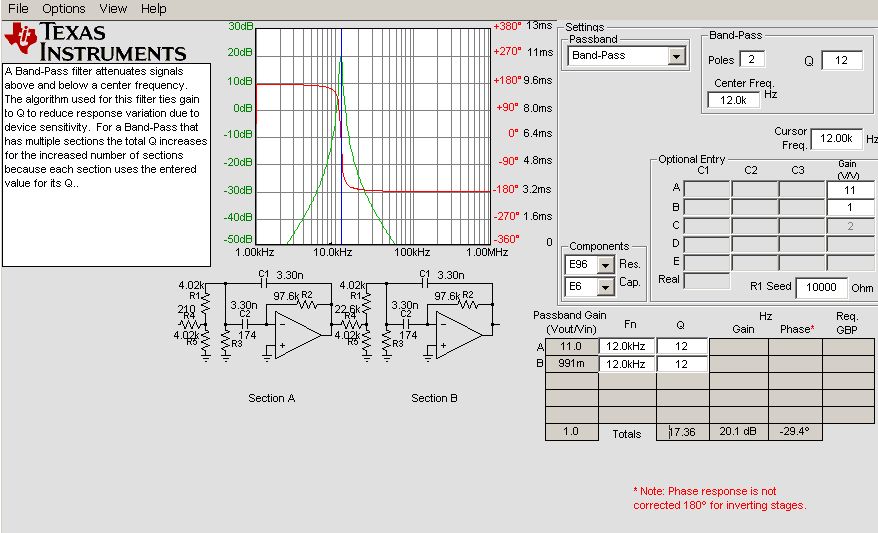Click the Cursor Freq. input field
This screenshot has height=533, width=878.
(837, 138)
